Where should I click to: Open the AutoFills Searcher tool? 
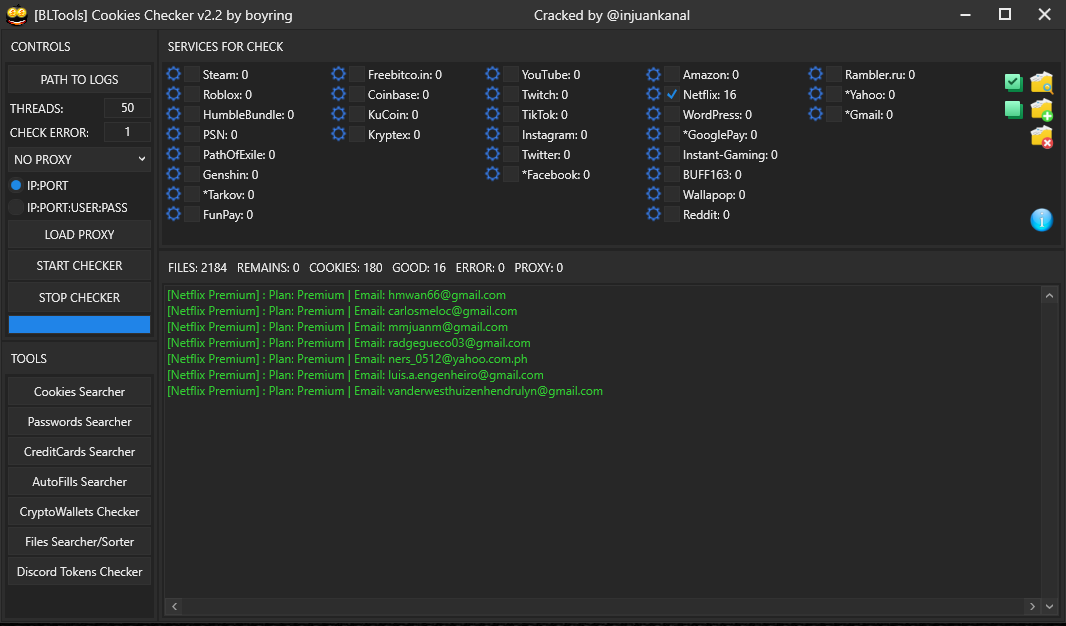tap(80, 481)
